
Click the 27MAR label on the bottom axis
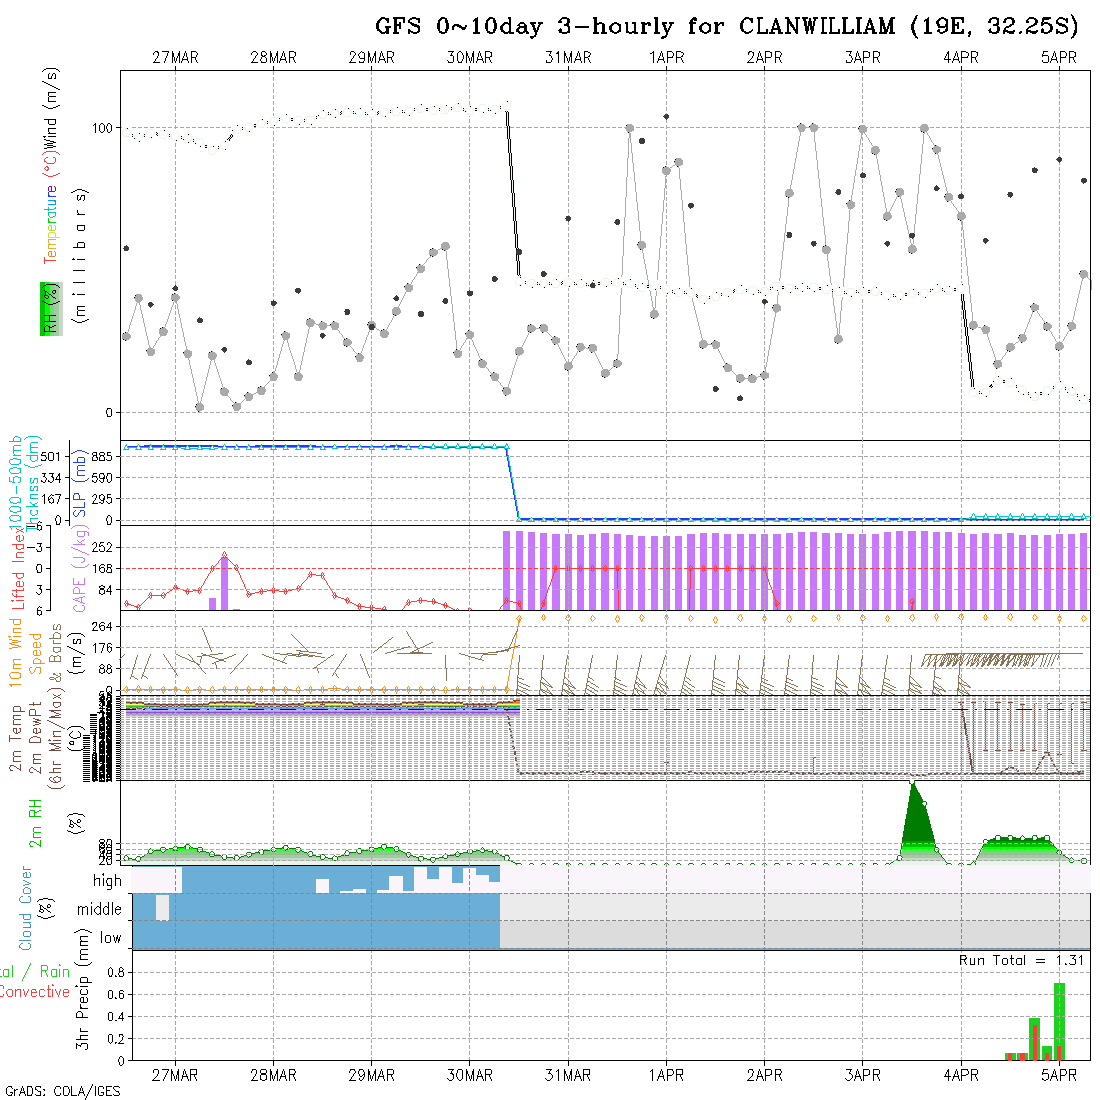[x=175, y=1075]
